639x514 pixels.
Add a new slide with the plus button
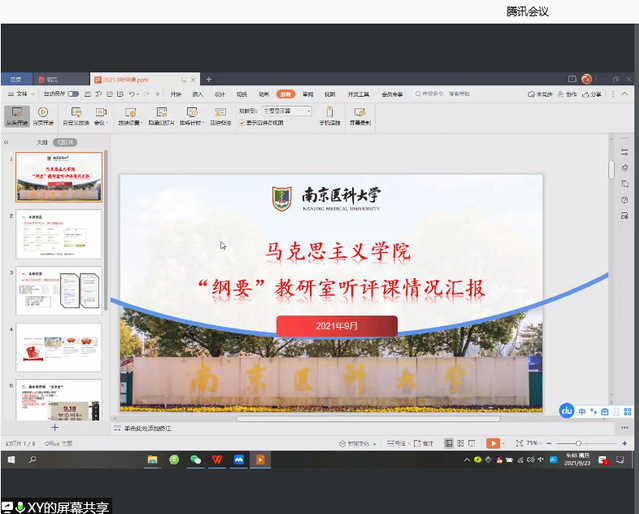(55, 427)
